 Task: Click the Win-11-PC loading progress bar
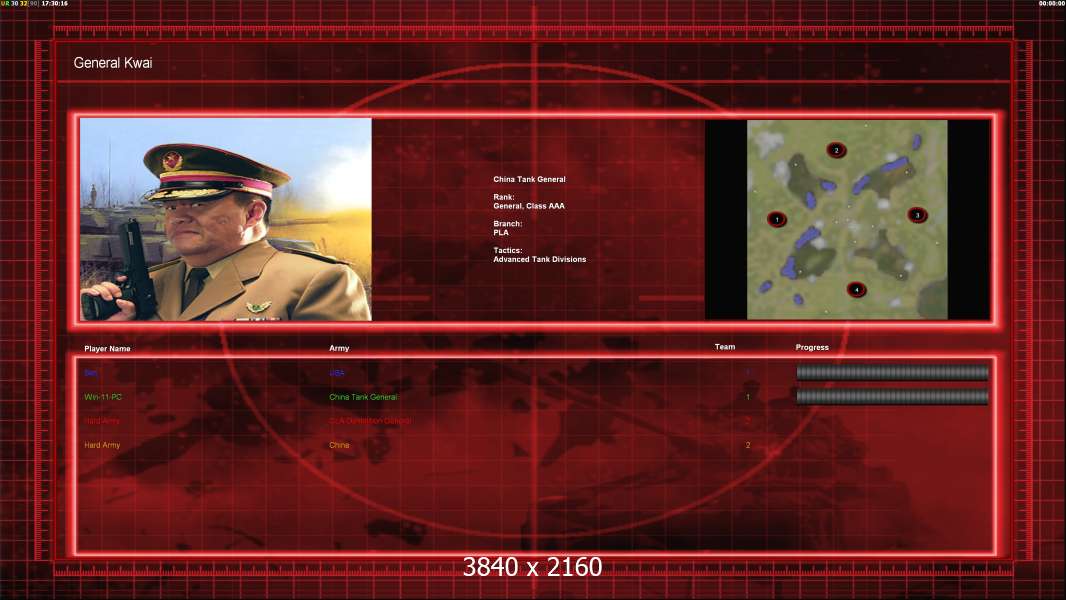point(892,397)
